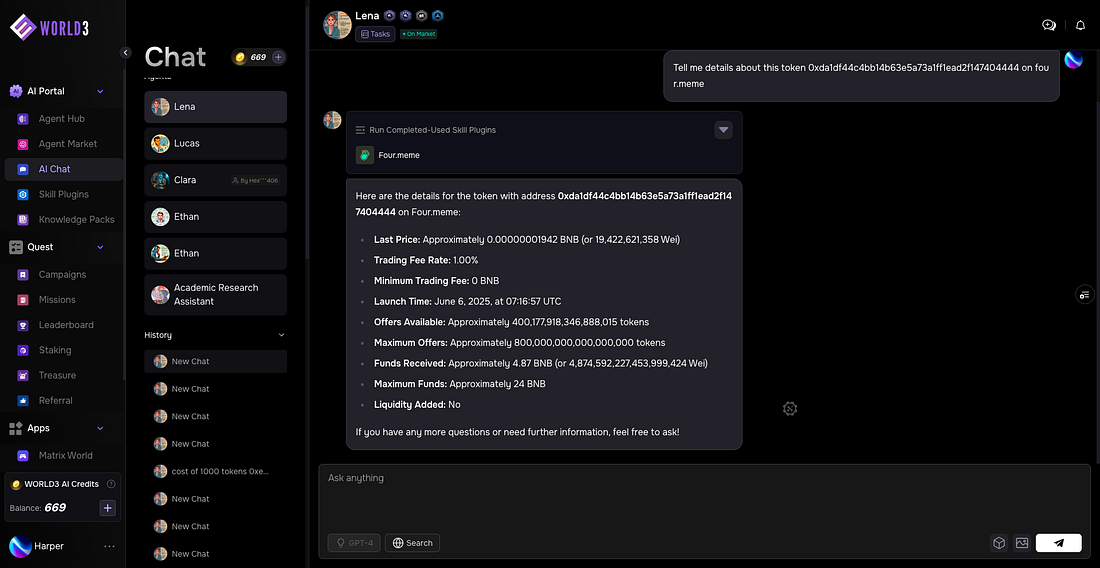Add credits with plus beside coin balance

(279, 57)
